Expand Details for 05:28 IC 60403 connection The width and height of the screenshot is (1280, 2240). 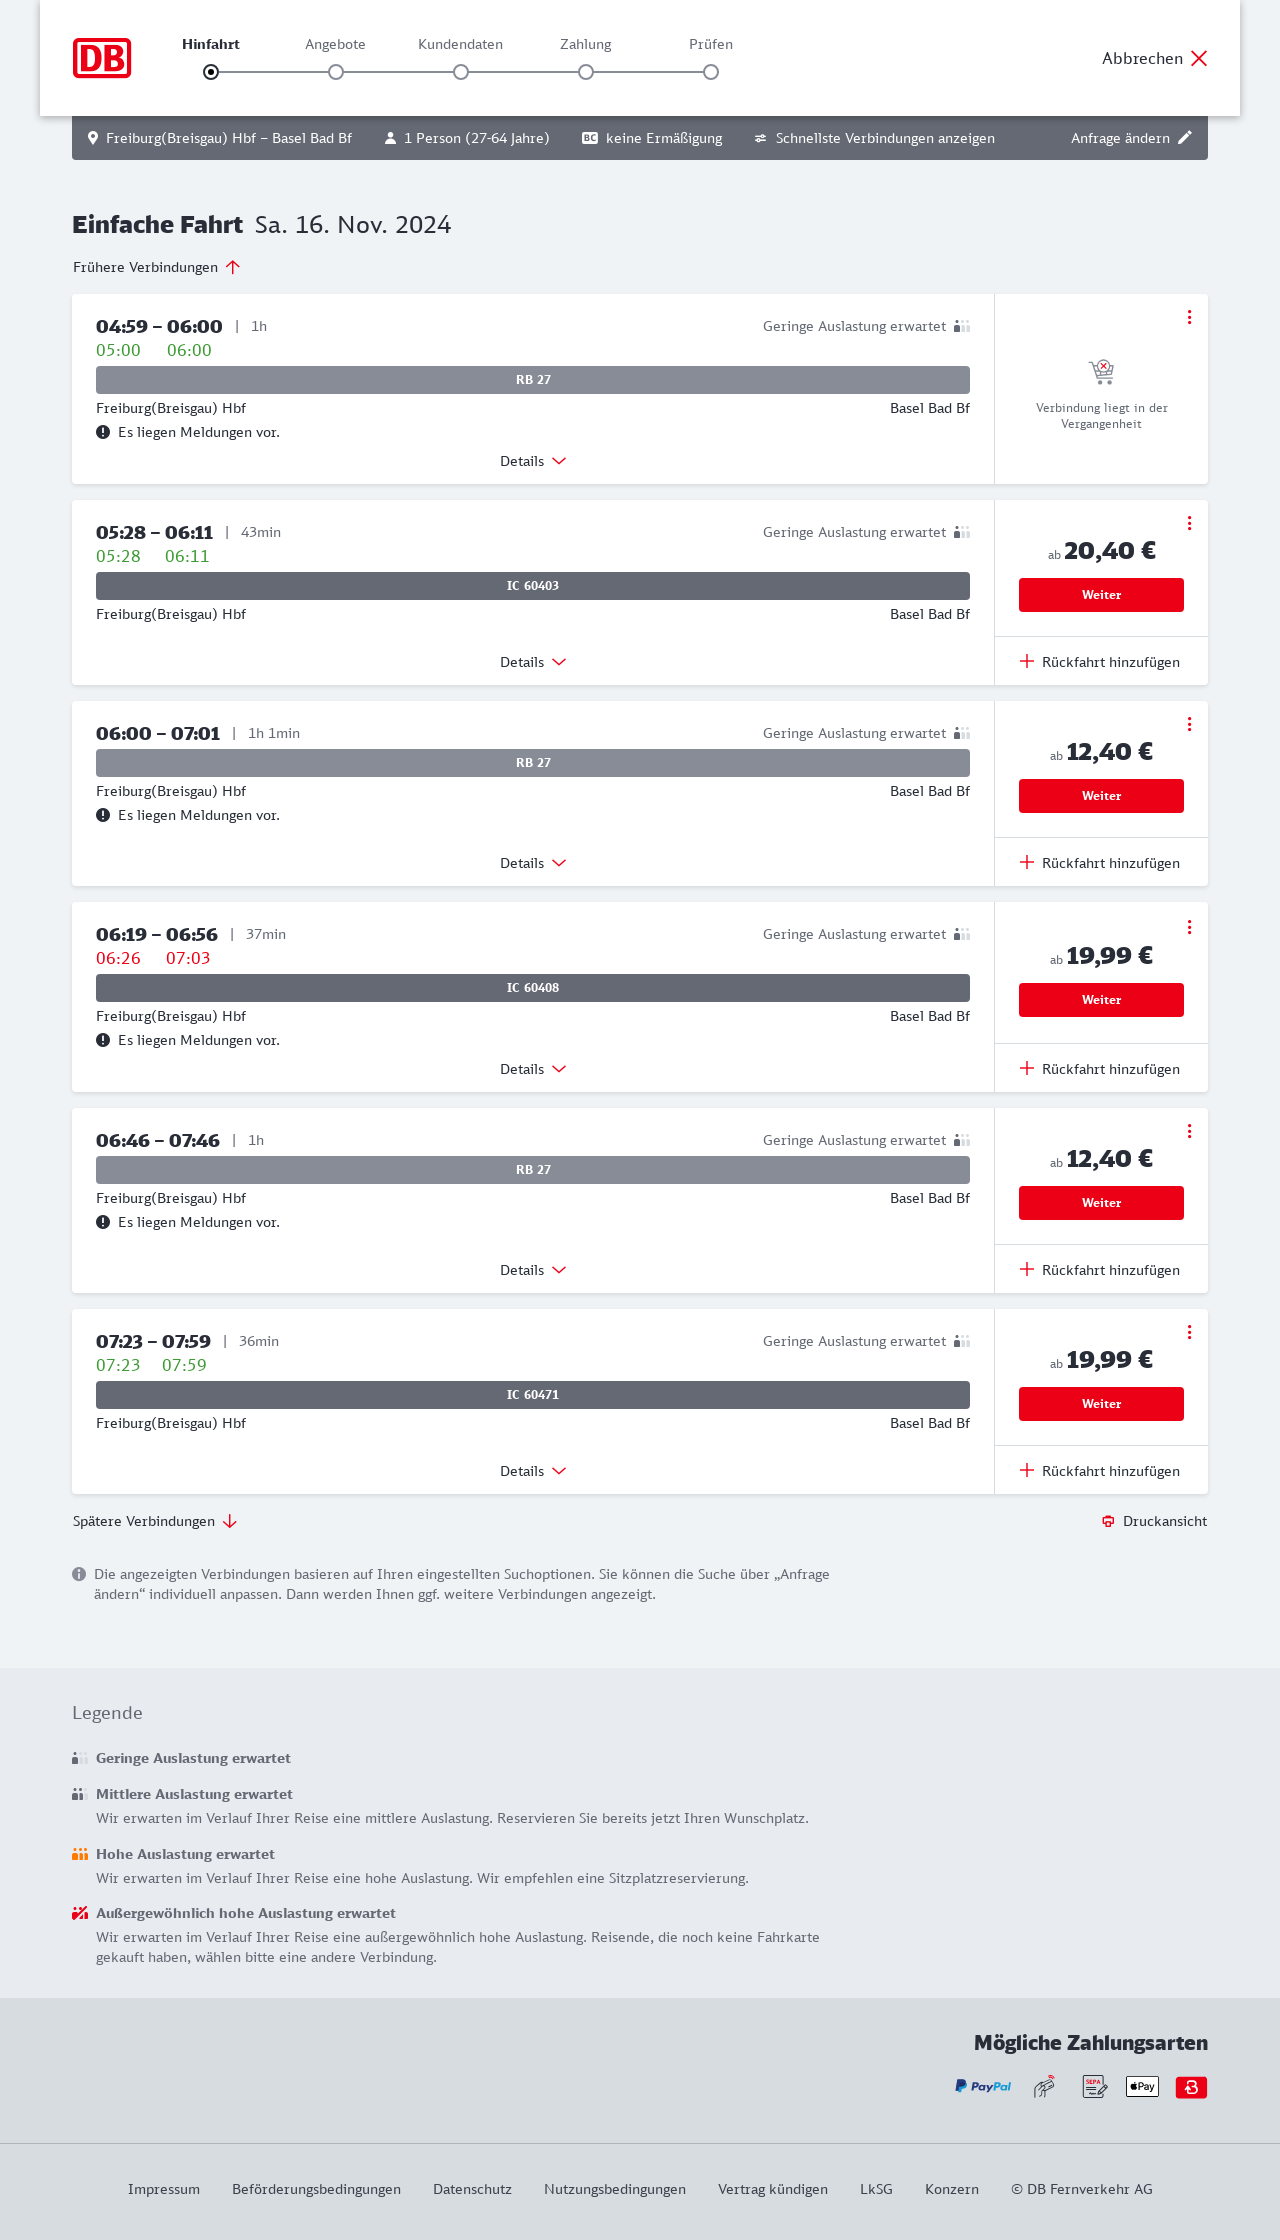tap(533, 662)
